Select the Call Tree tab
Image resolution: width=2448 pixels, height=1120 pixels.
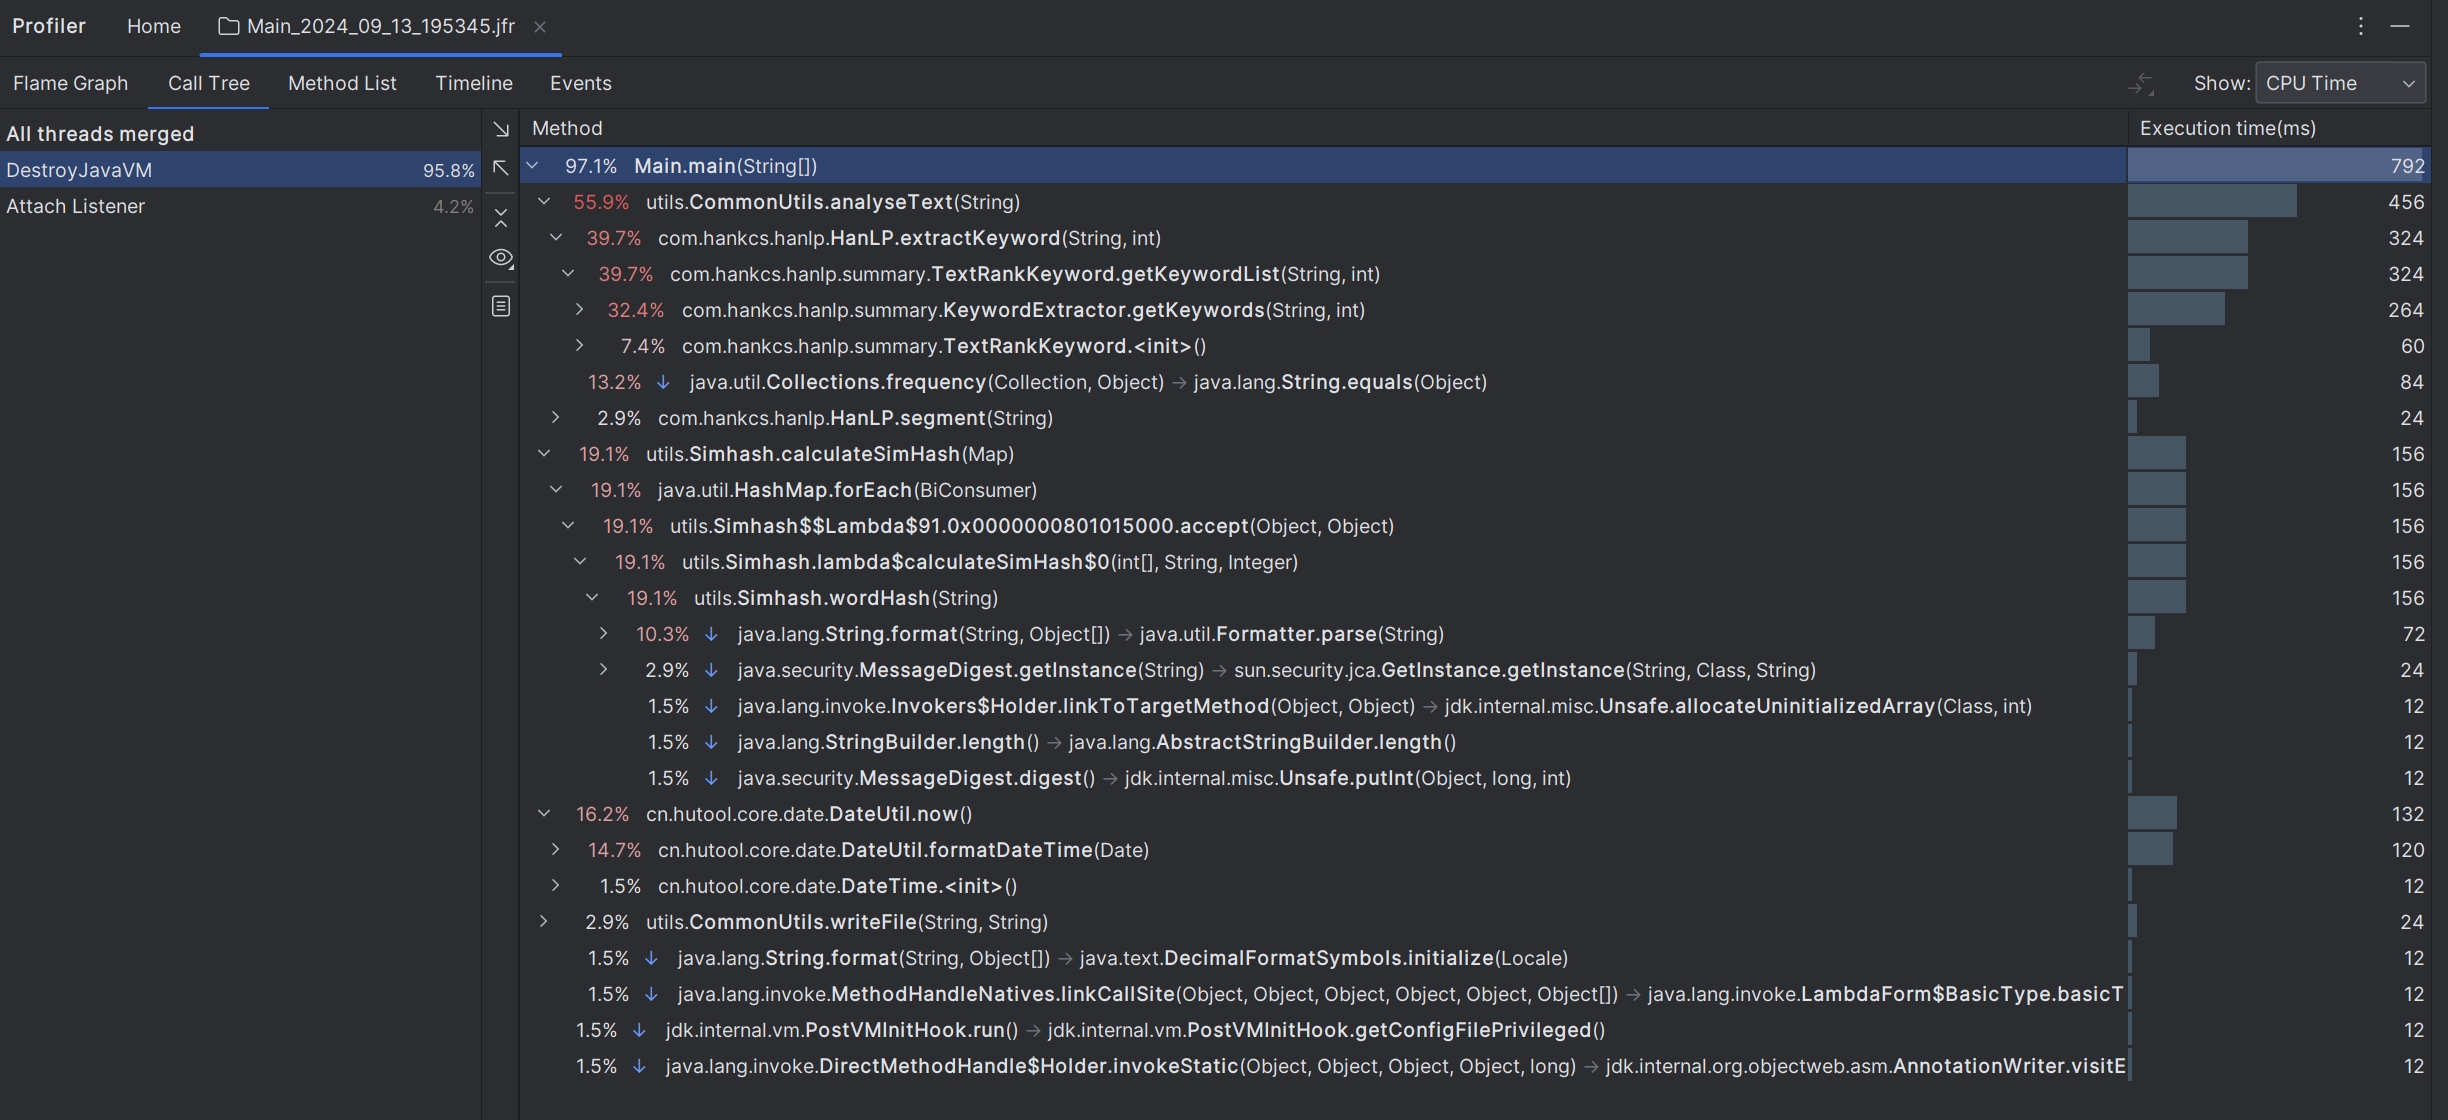click(x=208, y=84)
